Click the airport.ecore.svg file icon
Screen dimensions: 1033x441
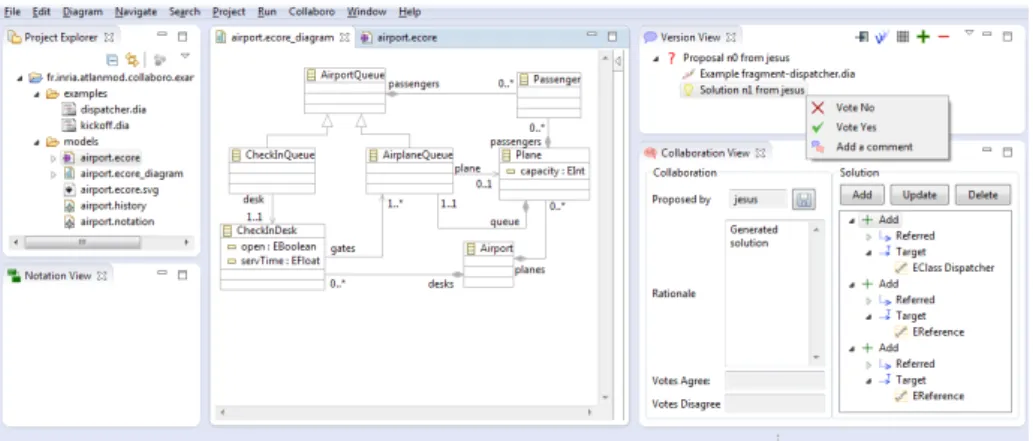pos(68,190)
